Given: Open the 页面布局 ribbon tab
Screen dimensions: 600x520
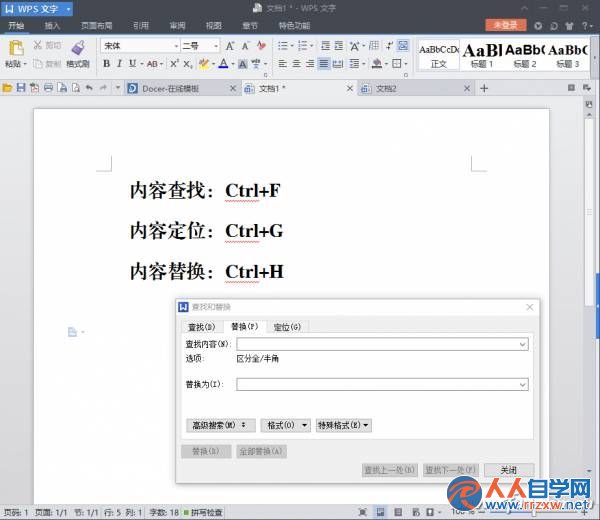Looking at the screenshot, I should click(x=96, y=26).
